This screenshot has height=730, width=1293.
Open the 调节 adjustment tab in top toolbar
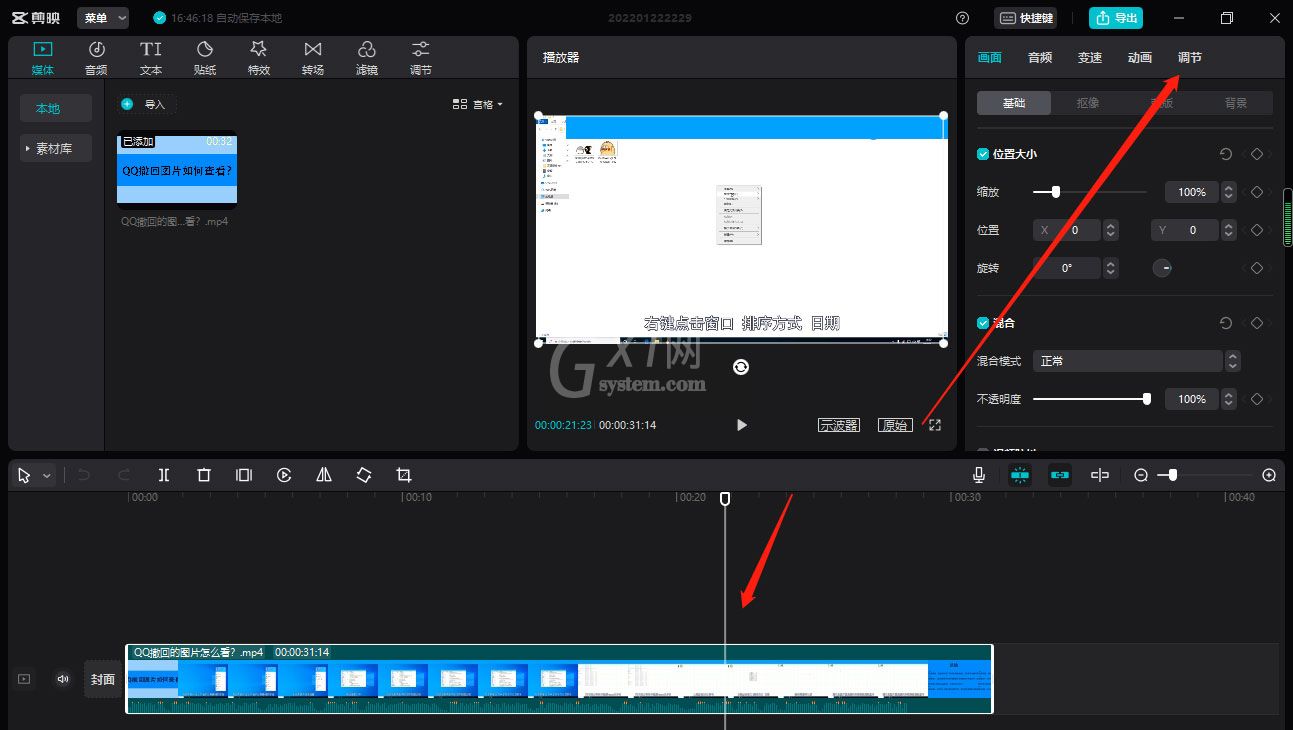point(421,58)
